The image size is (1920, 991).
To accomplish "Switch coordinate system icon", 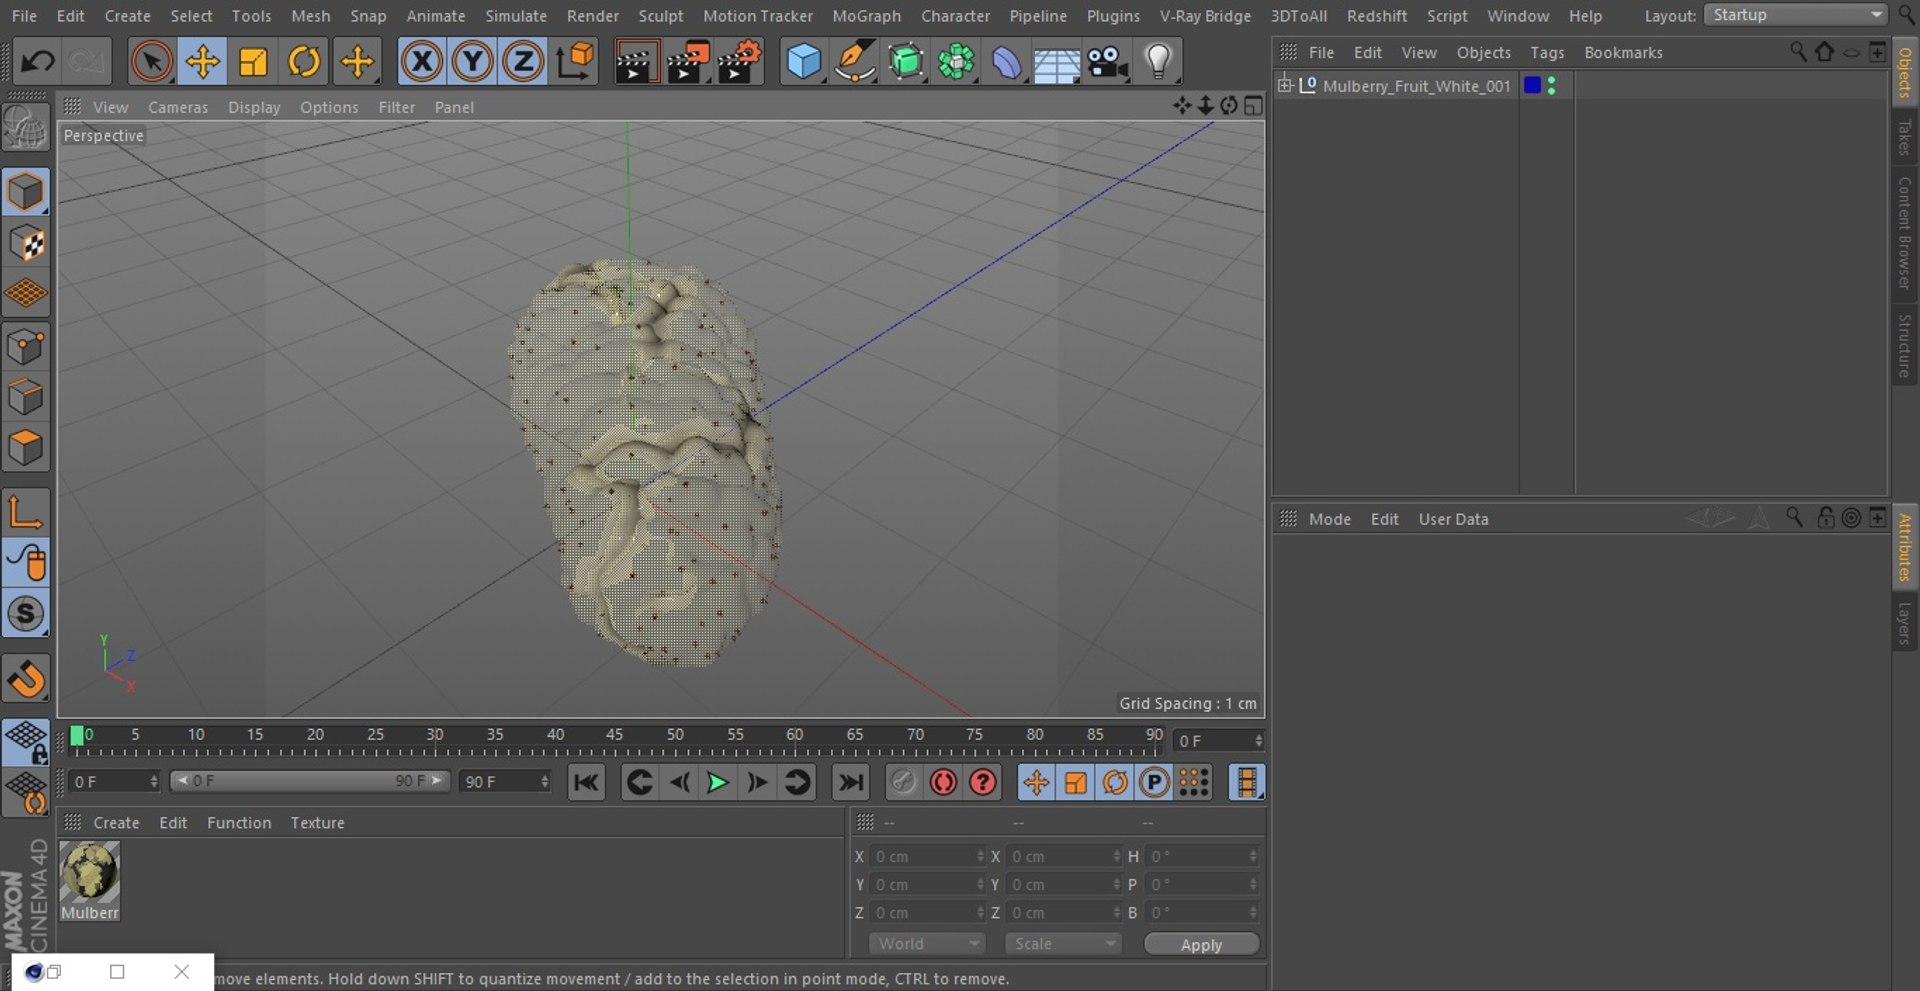I will click(575, 62).
